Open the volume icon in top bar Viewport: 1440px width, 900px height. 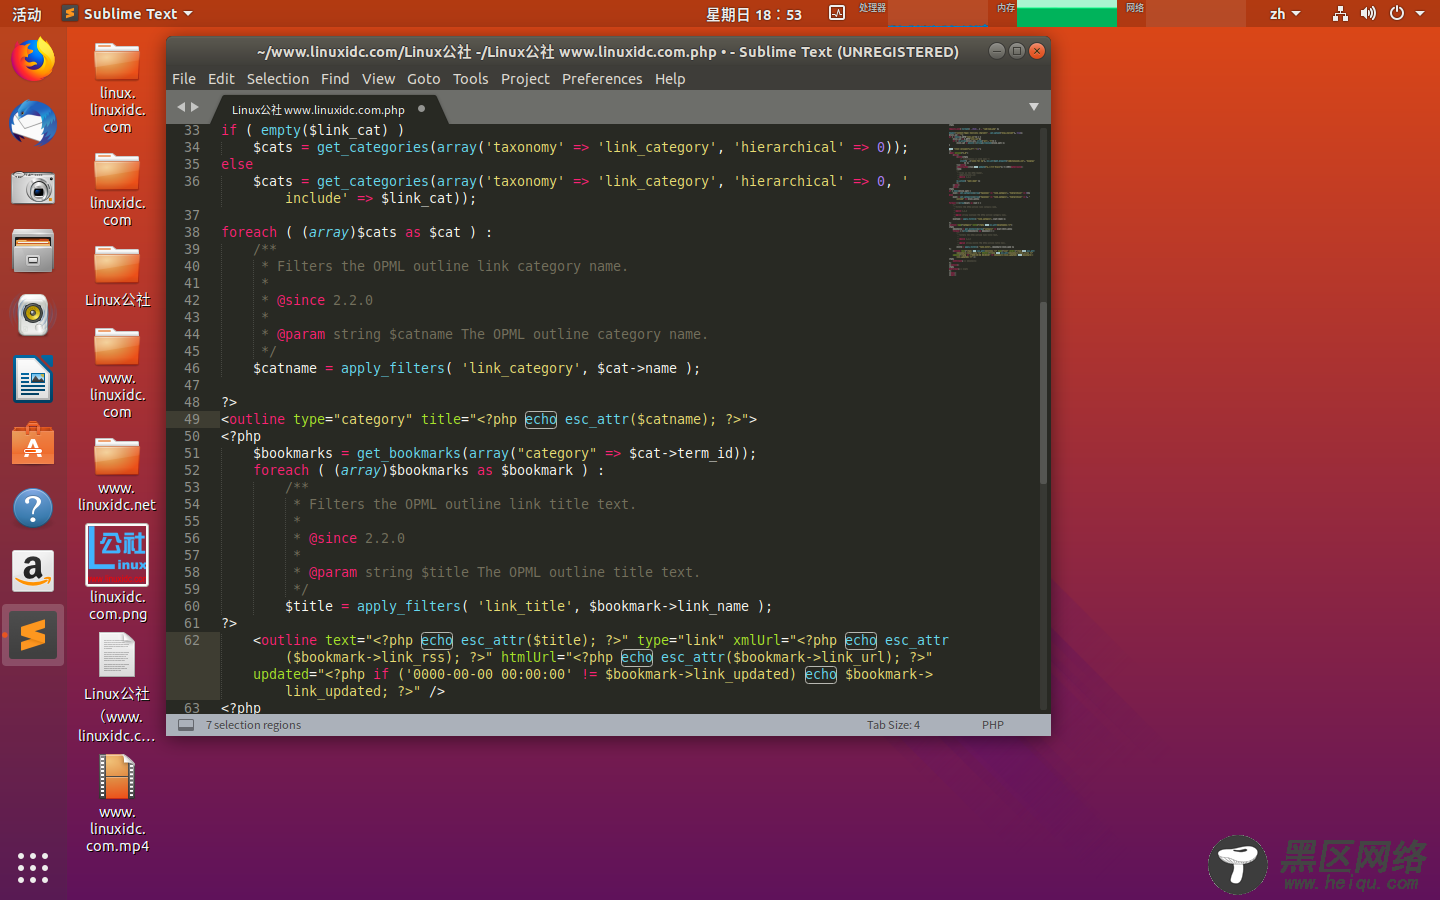tap(1368, 13)
